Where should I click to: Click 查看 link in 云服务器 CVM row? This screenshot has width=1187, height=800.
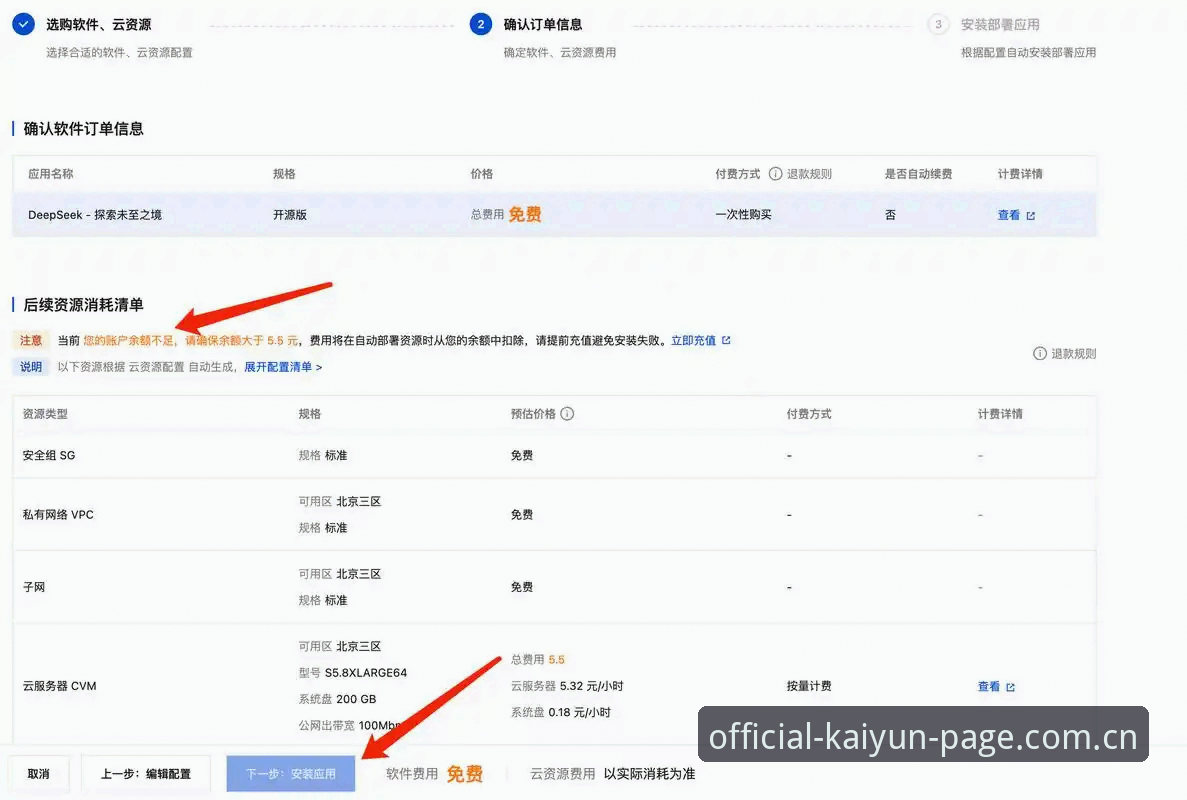(989, 686)
